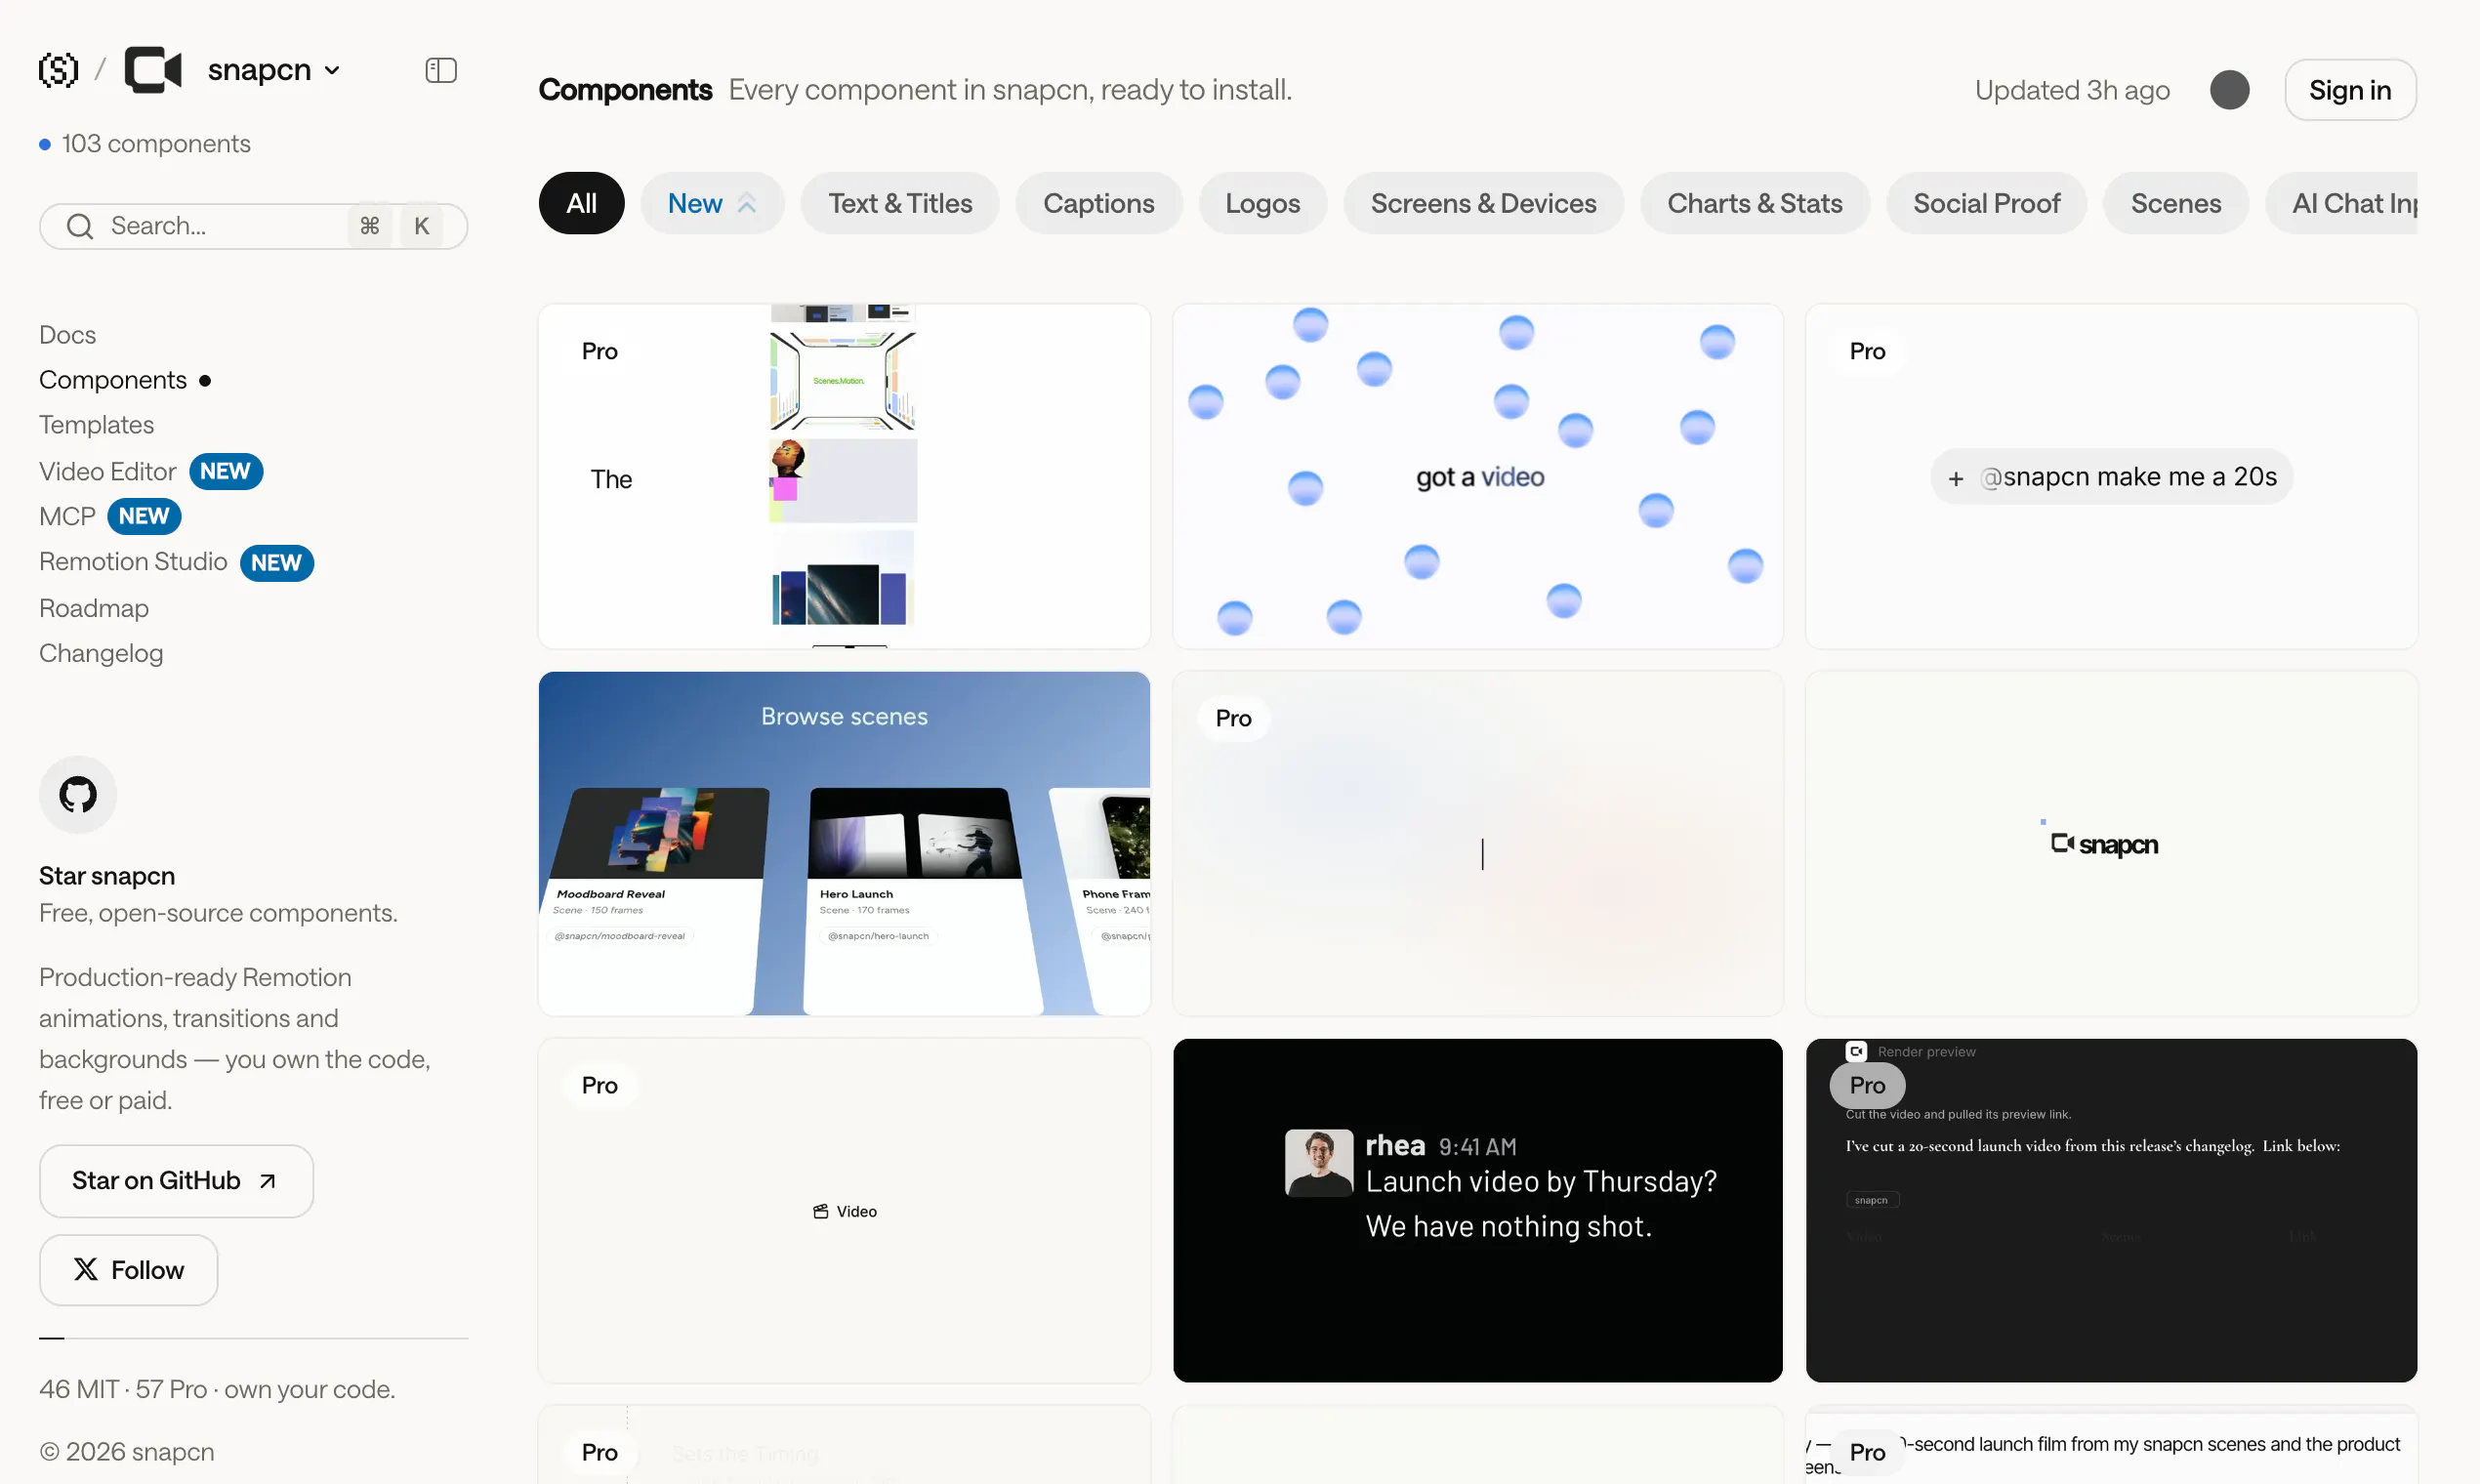This screenshot has width=2480, height=1484.
Task: Open the scenes collage Pro card
Action: pos(844,476)
